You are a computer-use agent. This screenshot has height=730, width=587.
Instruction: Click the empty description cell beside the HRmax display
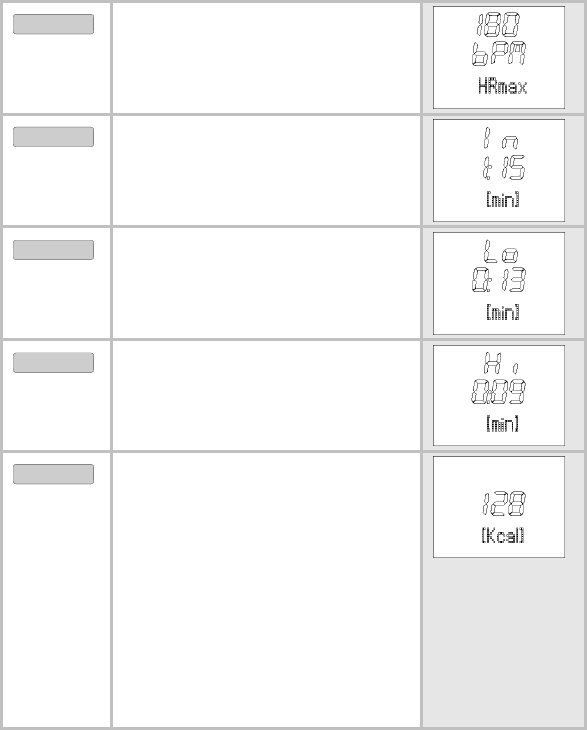pyautogui.click(x=266, y=58)
